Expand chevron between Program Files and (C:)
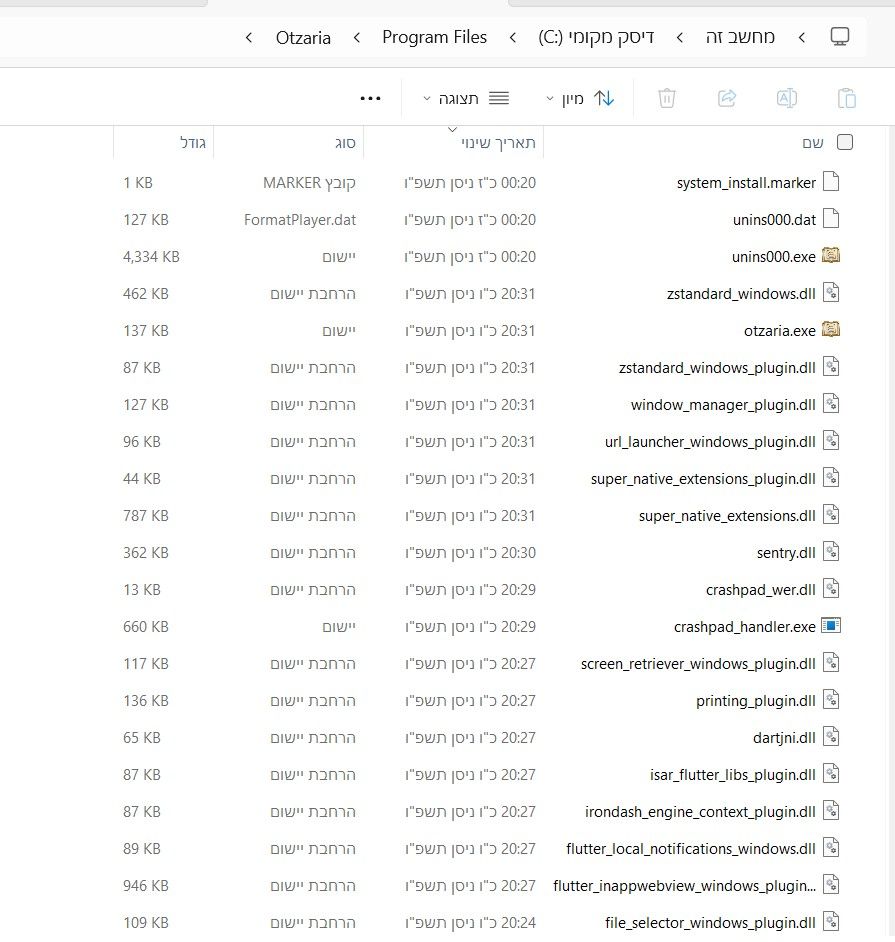This screenshot has width=895, height=942. click(x=512, y=38)
